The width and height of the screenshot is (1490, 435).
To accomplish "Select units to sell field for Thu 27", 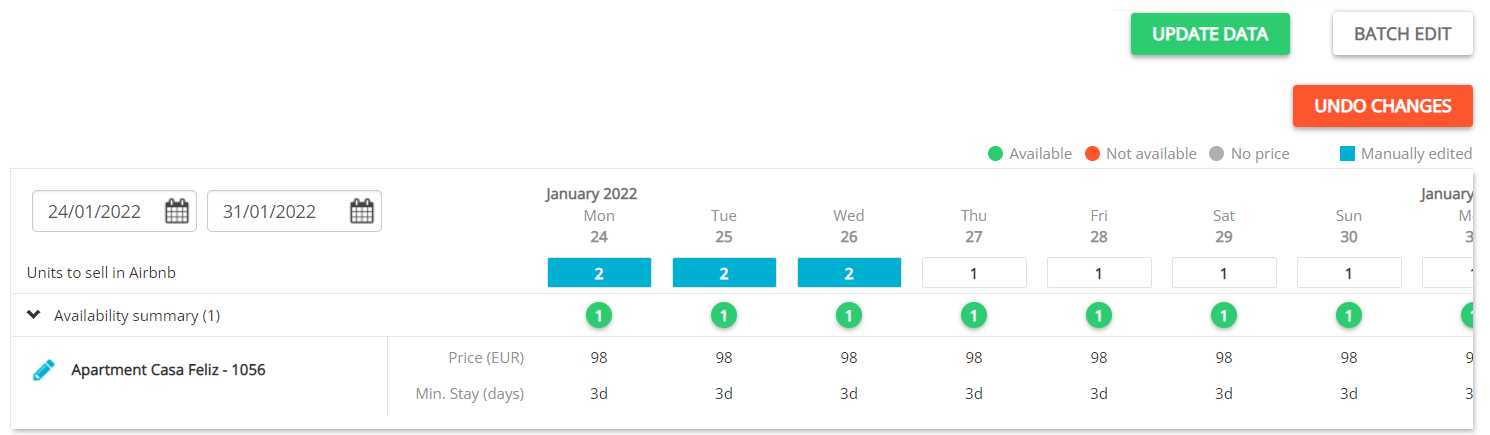I will point(974,273).
